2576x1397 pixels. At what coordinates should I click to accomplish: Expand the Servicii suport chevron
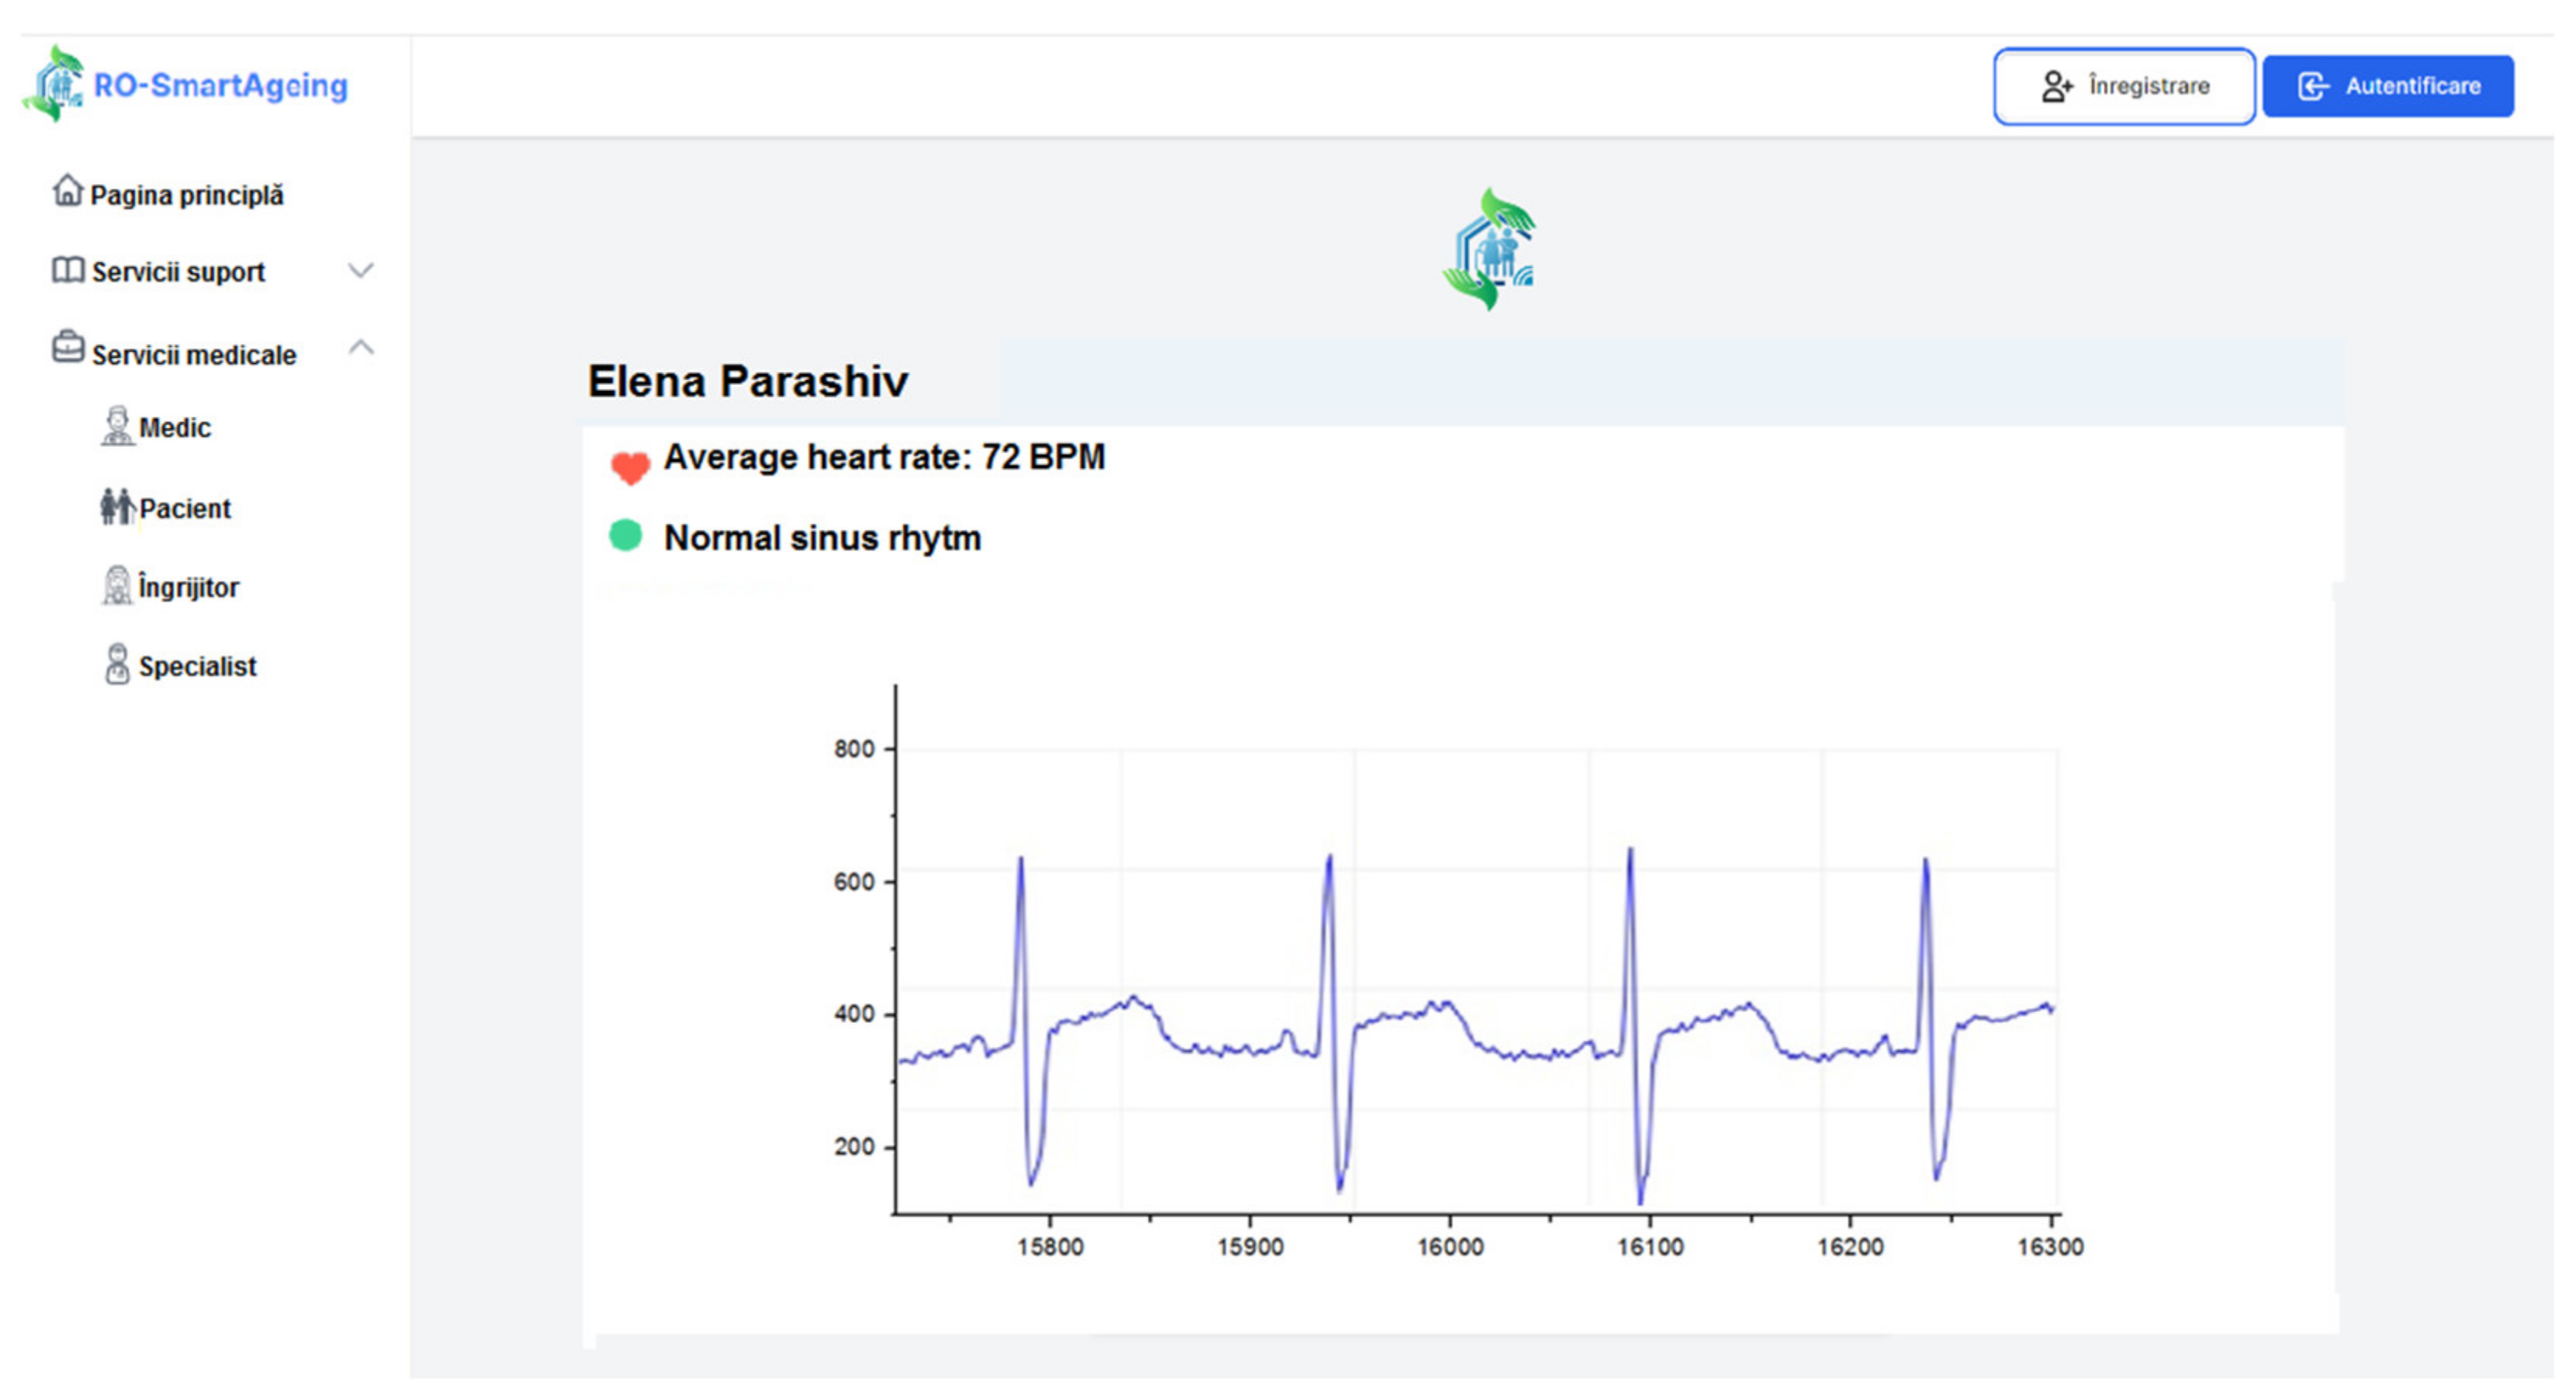tap(361, 271)
